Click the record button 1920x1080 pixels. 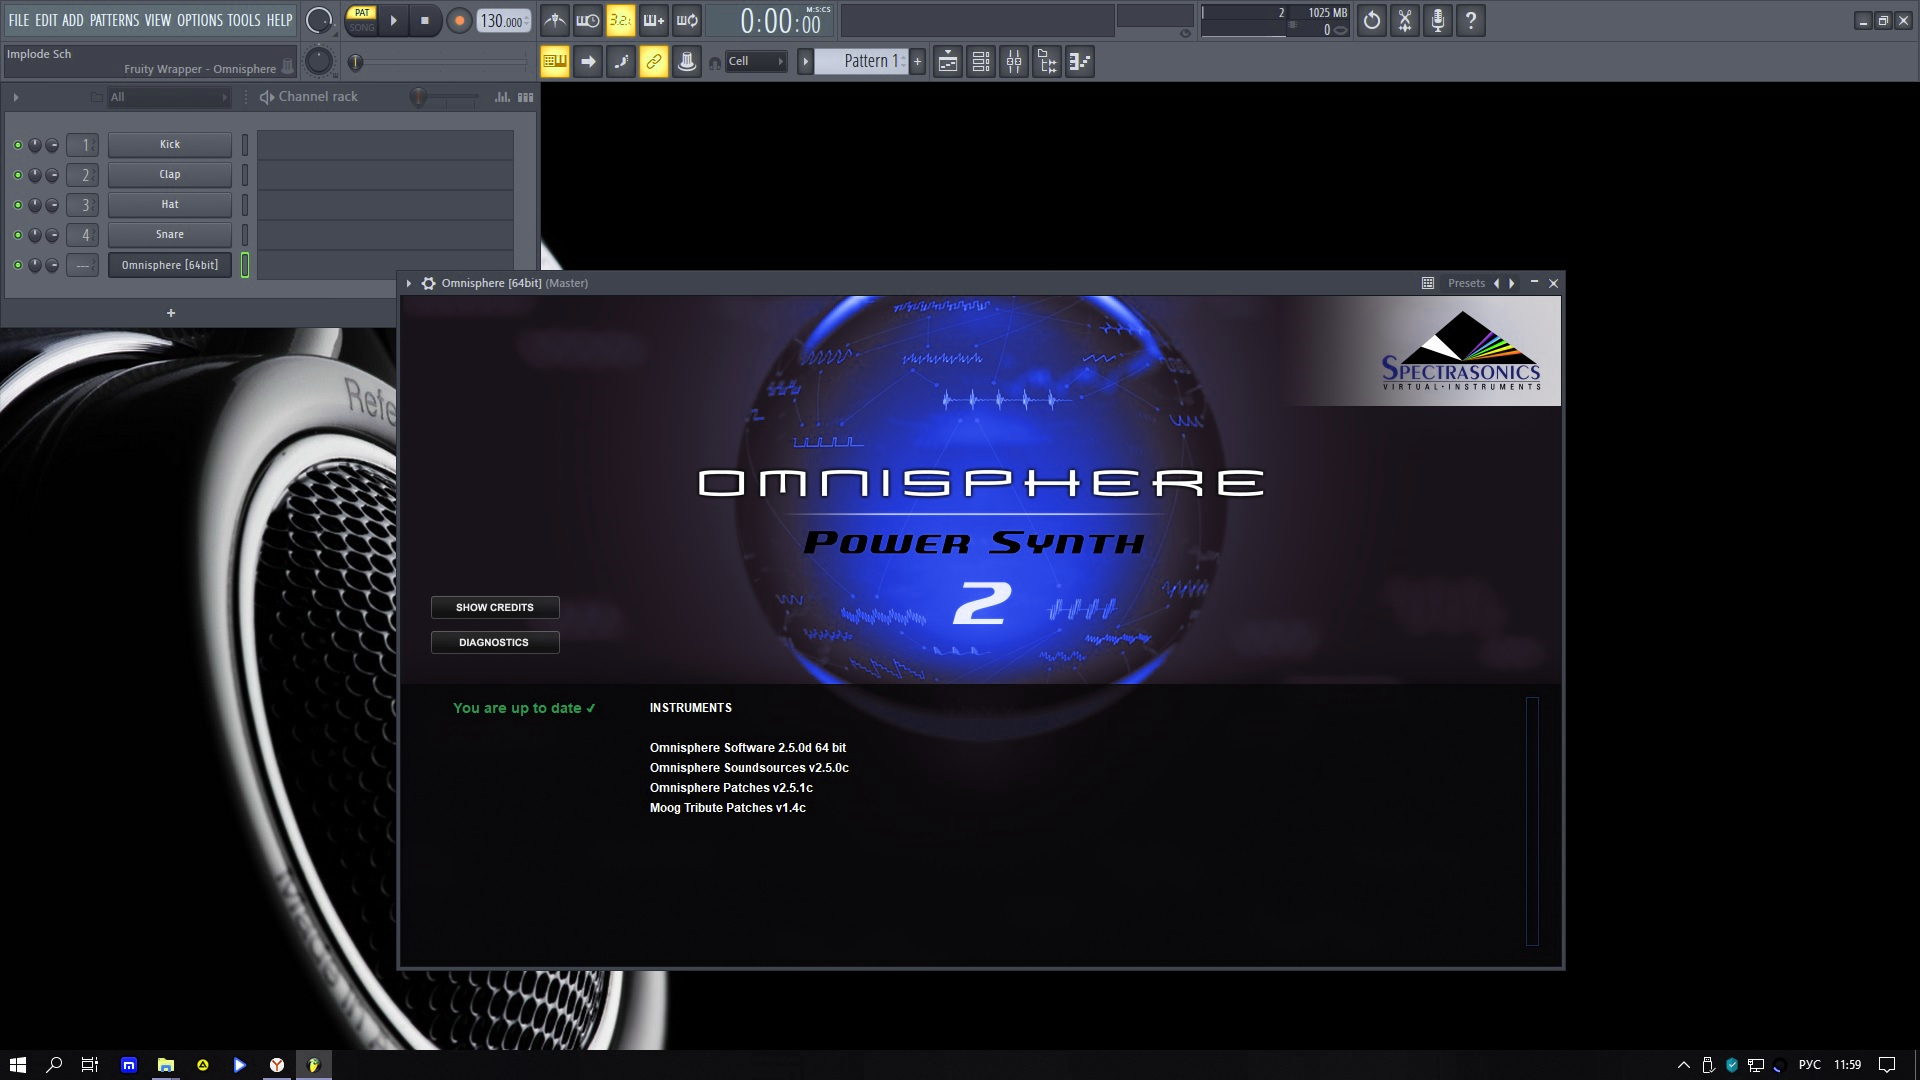[x=459, y=20]
